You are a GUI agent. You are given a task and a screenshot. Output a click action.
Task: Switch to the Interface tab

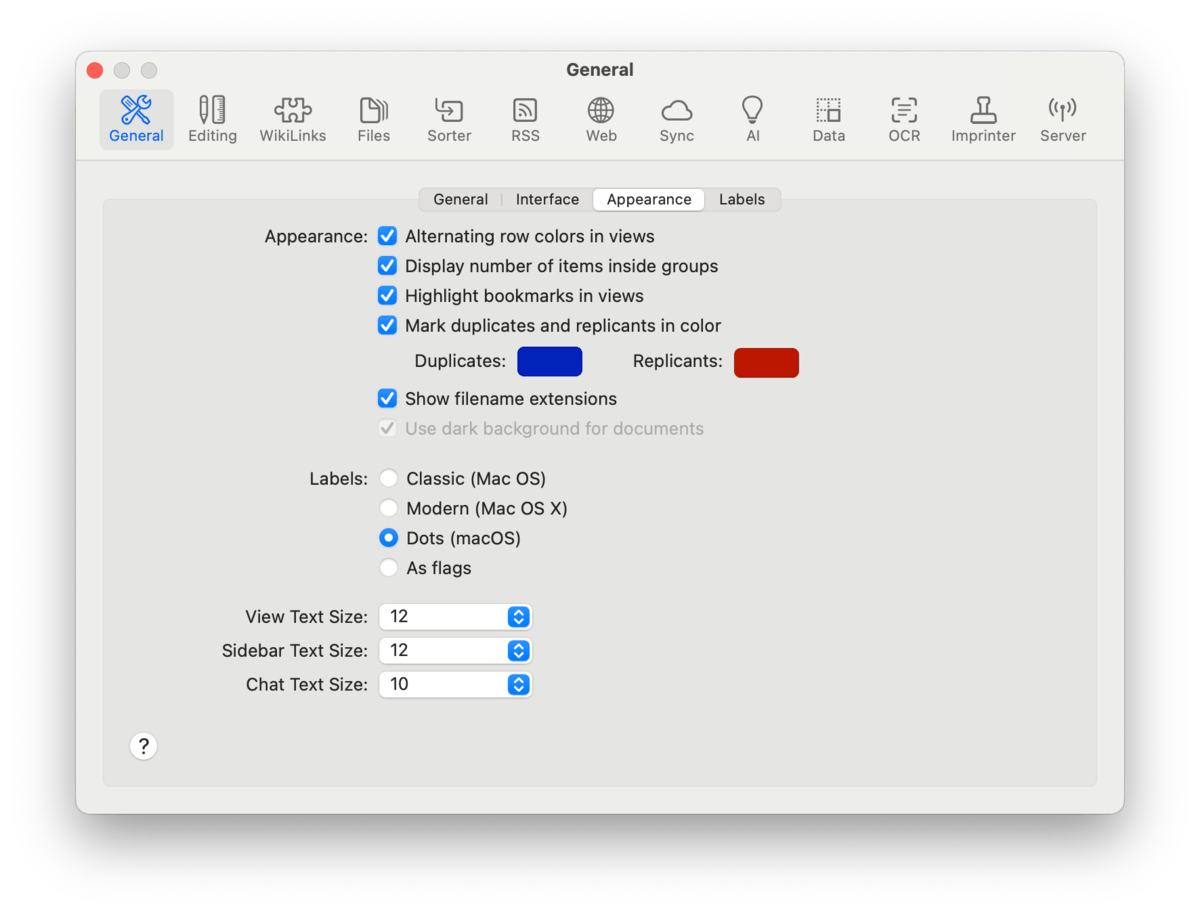click(x=547, y=200)
